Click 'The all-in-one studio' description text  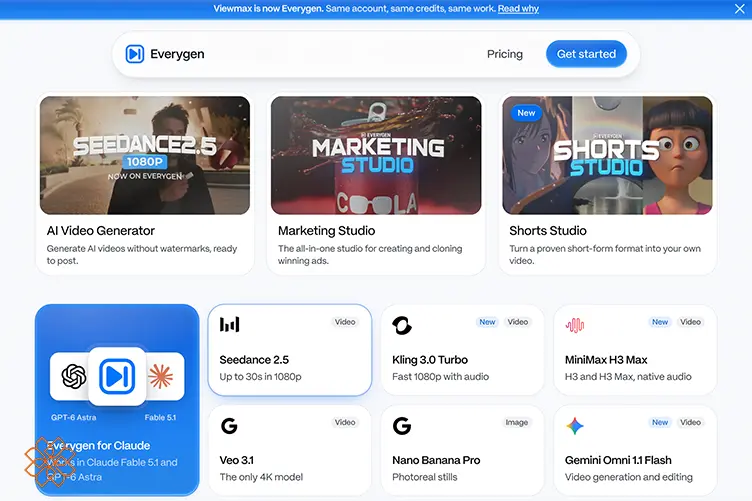(x=370, y=255)
